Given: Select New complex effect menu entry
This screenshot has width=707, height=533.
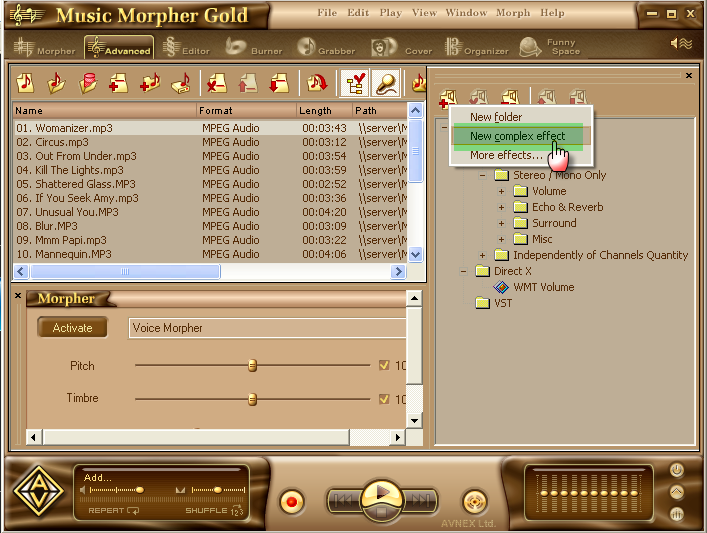Looking at the screenshot, I should [x=517, y=136].
